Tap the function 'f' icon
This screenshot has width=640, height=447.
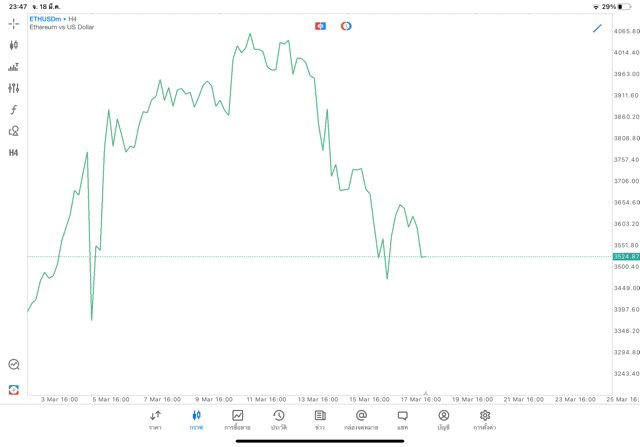click(13, 110)
